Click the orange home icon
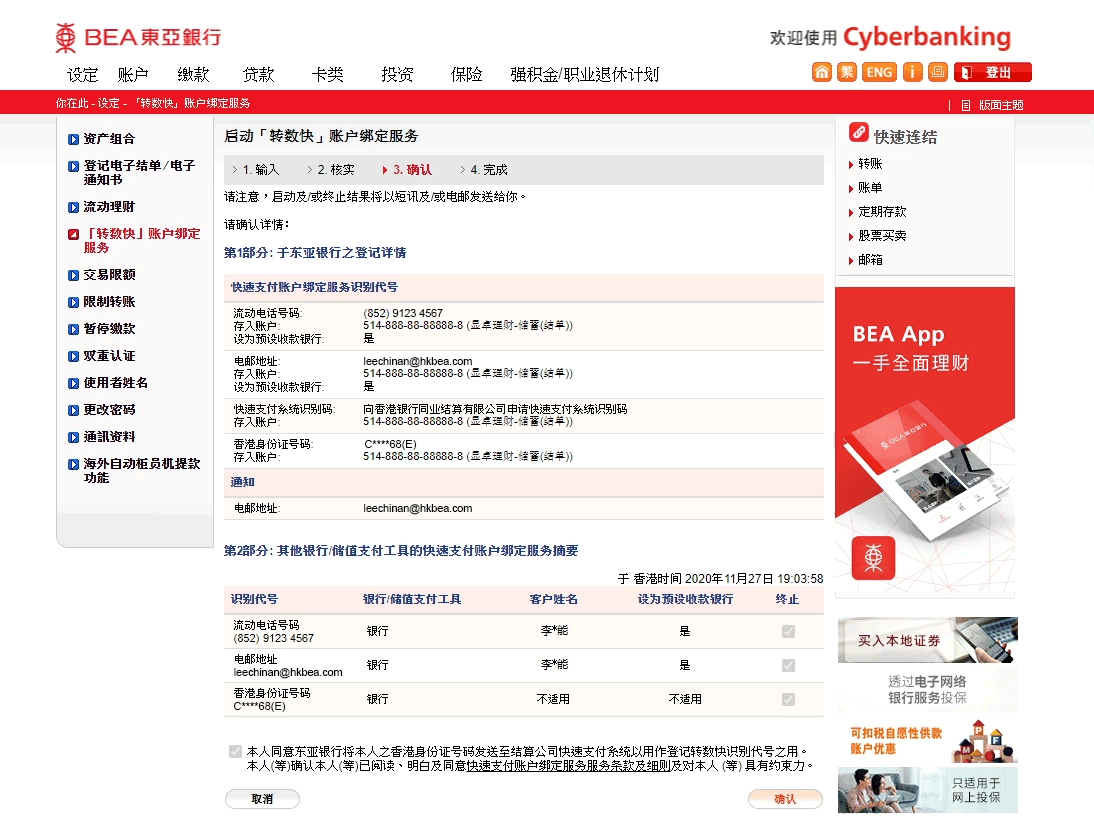 point(822,72)
